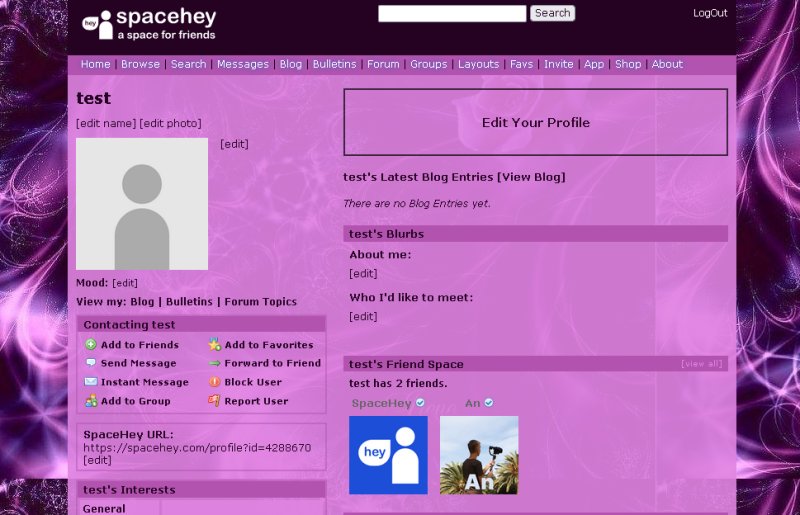Click the Report User flag icon

tap(214, 401)
